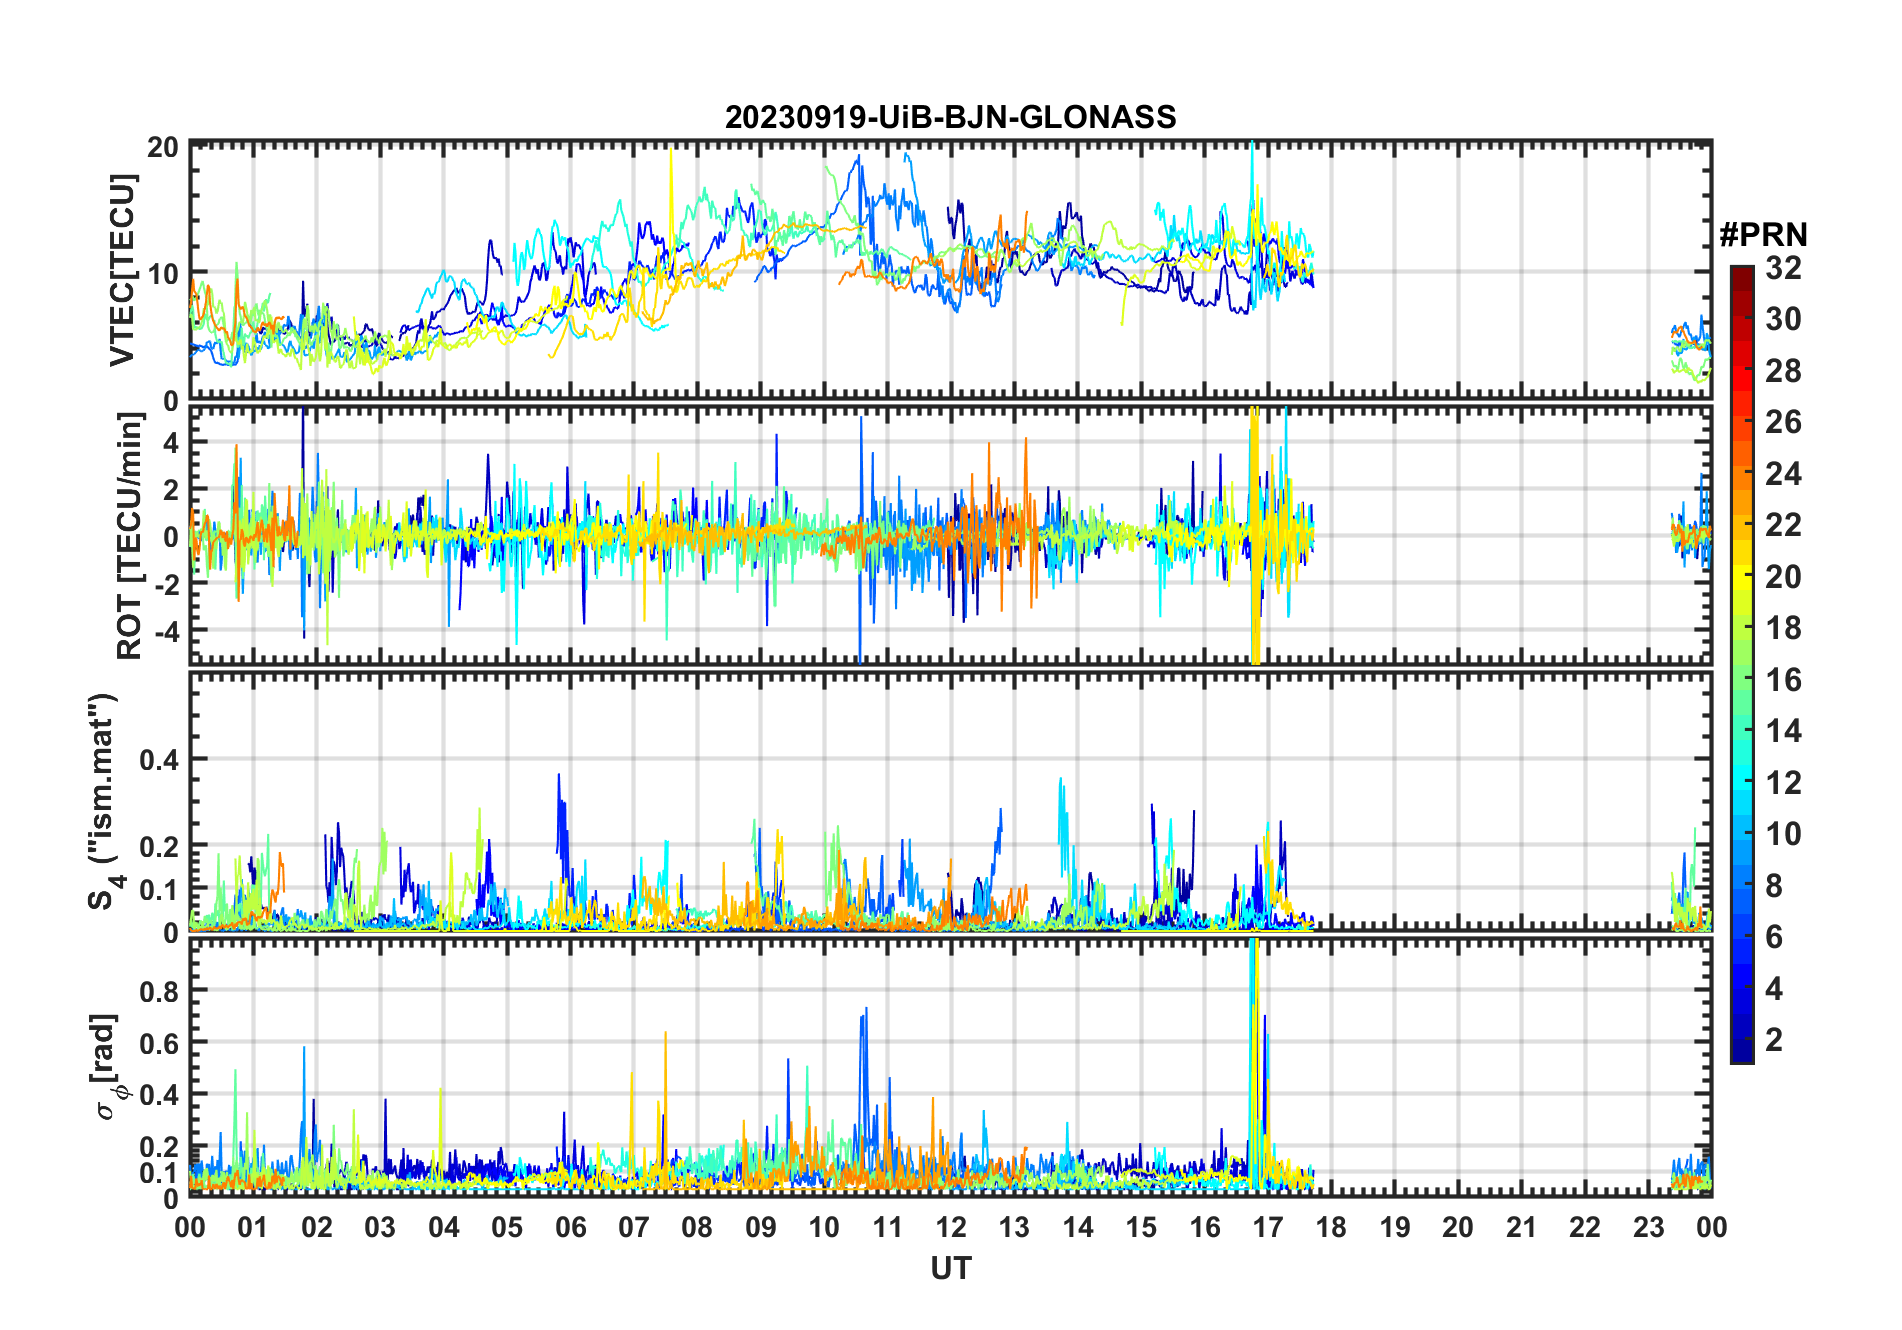1902x1330 pixels.
Task: Select x-axis hour label 19
Action: pos(1395,1227)
